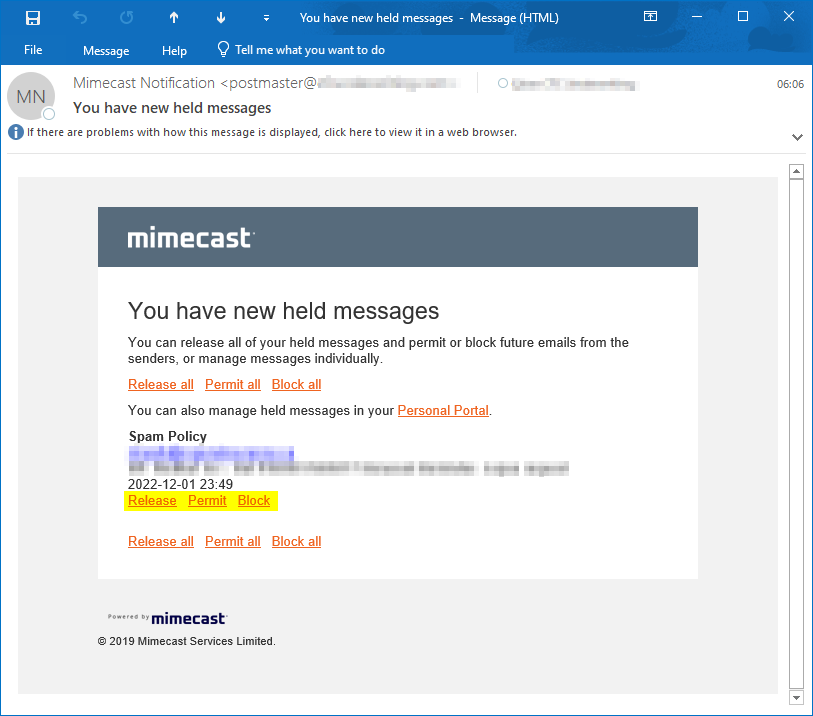Click the scroll down arrow of message body
813x716 pixels.
click(797, 697)
